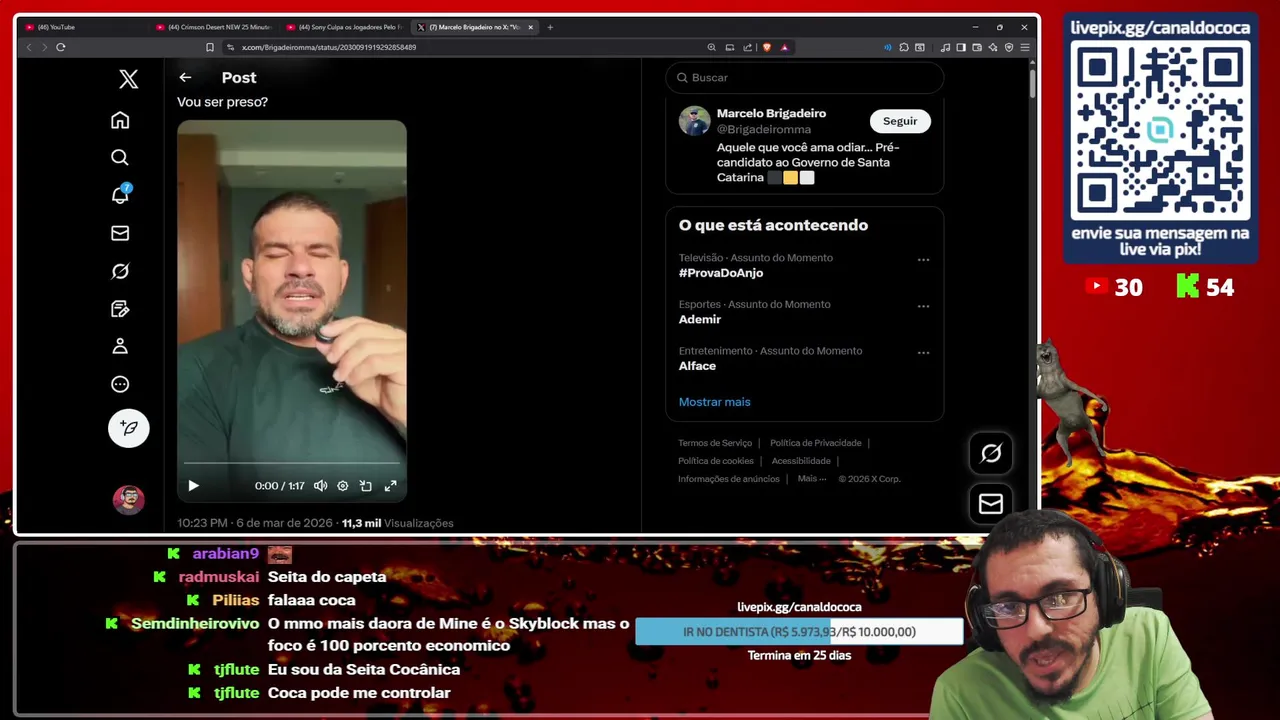Open the Ademir trending topic
Image resolution: width=1280 pixels, height=720 pixels.
click(700, 320)
